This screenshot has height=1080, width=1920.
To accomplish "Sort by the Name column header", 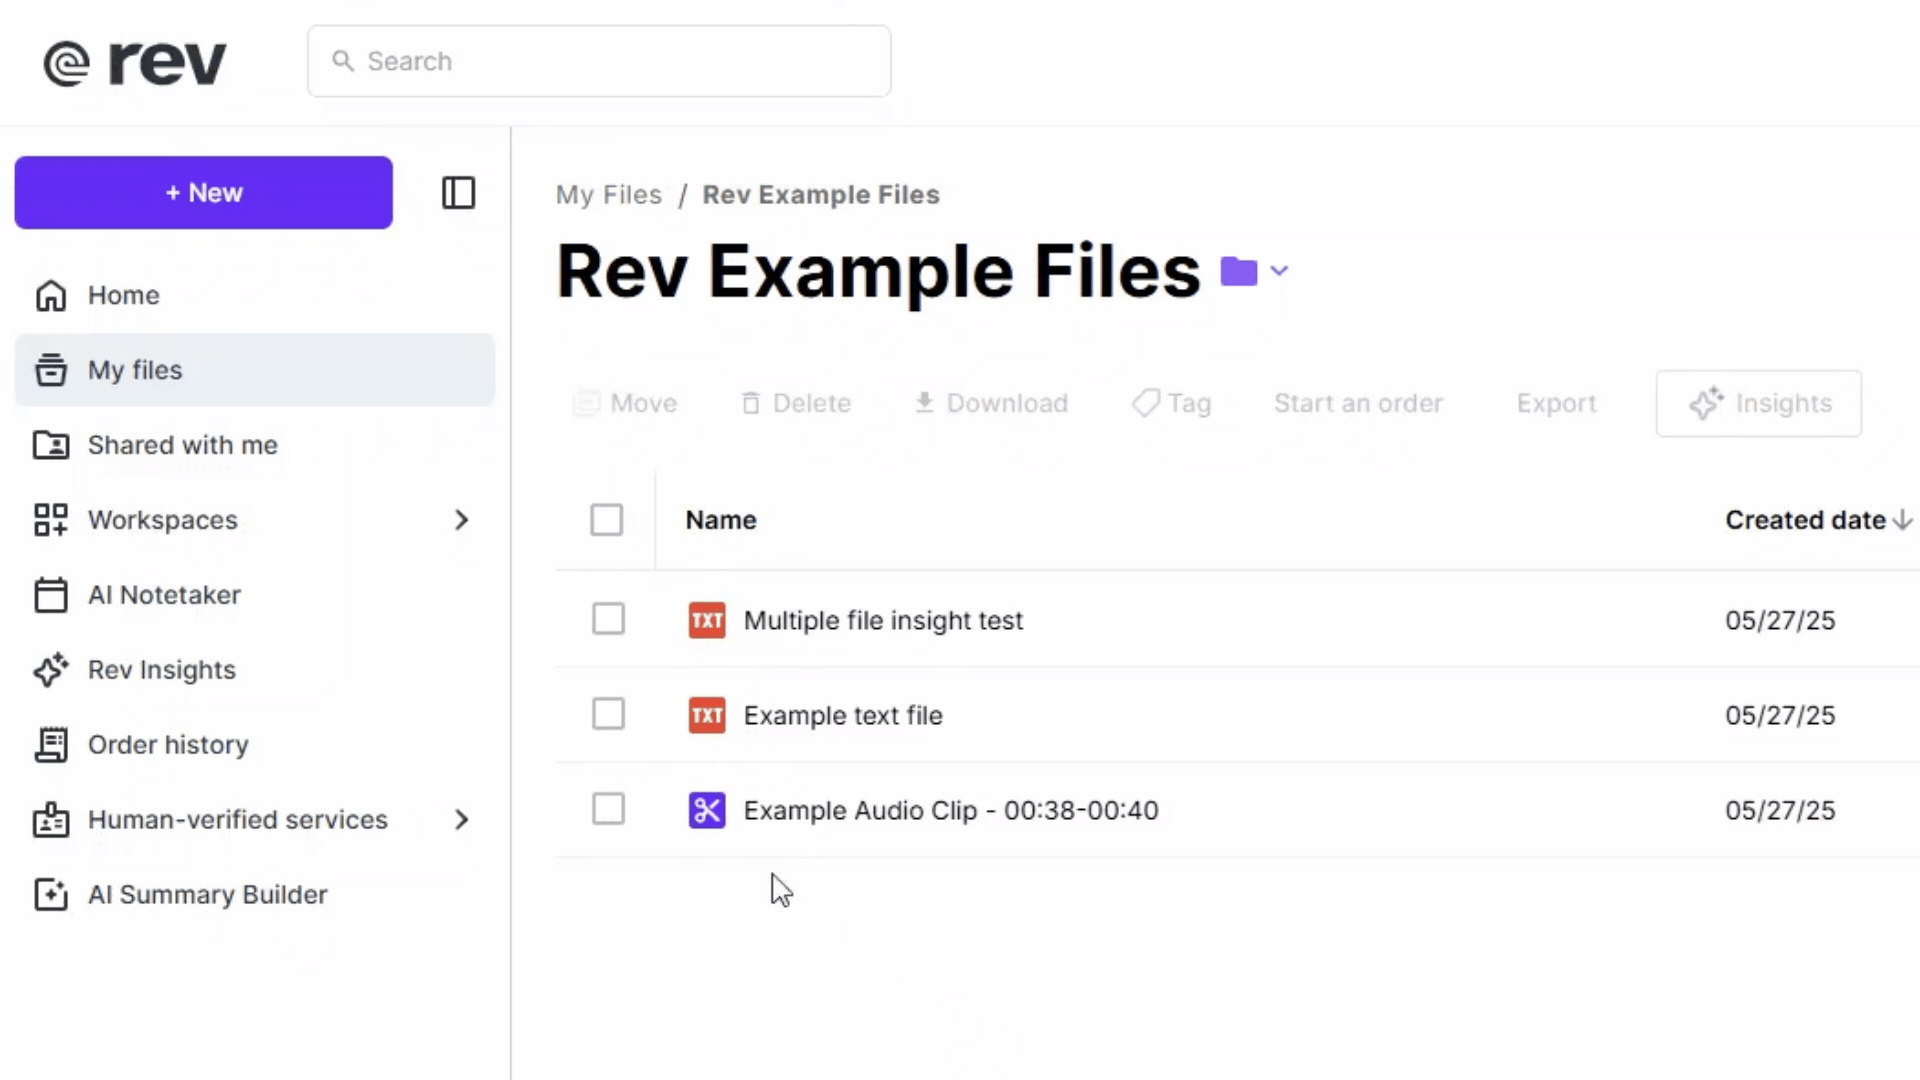I will click(721, 520).
